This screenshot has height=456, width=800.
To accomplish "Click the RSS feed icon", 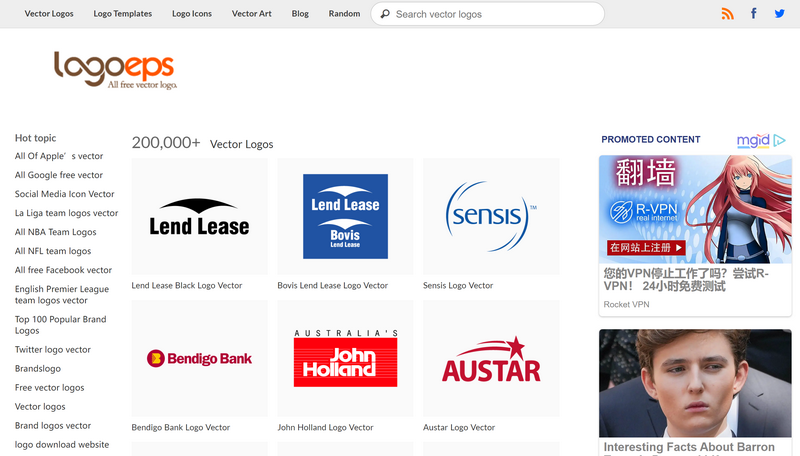I will [727, 14].
